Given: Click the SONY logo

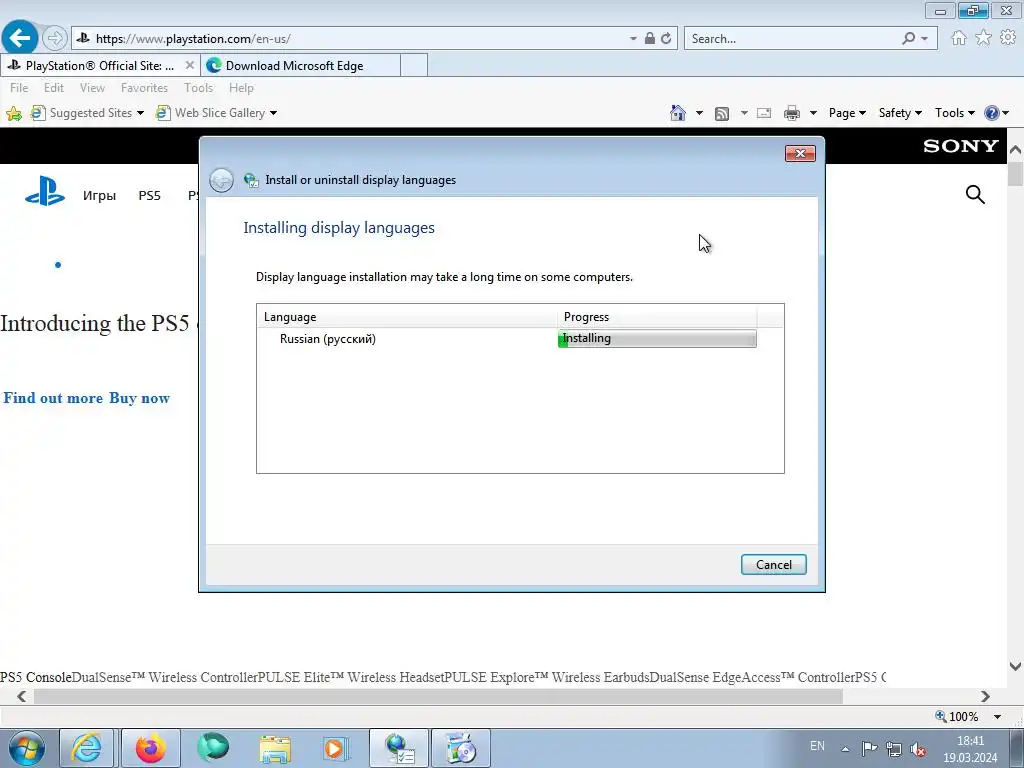Looking at the screenshot, I should [x=961, y=146].
